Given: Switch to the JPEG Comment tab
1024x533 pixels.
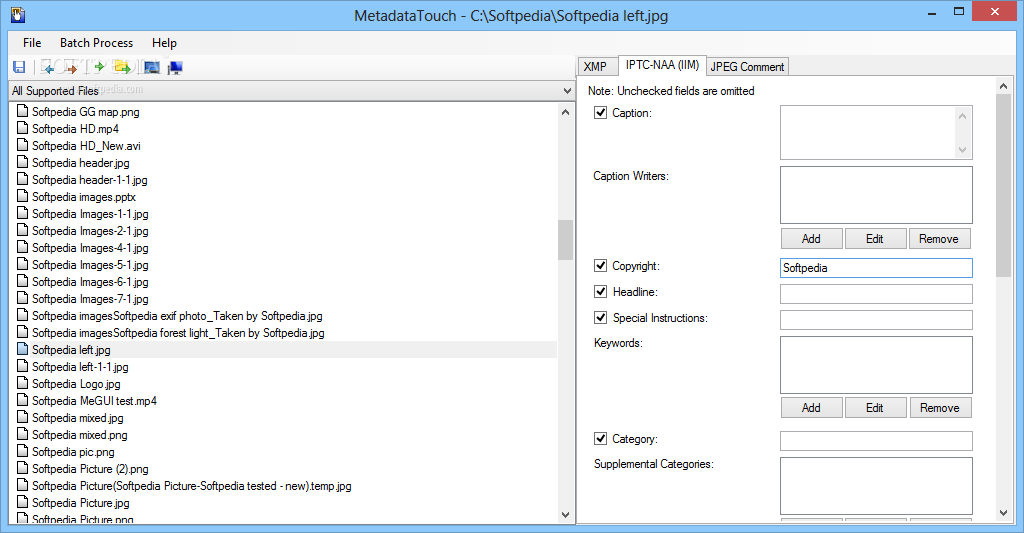Looking at the screenshot, I should click(x=747, y=67).
